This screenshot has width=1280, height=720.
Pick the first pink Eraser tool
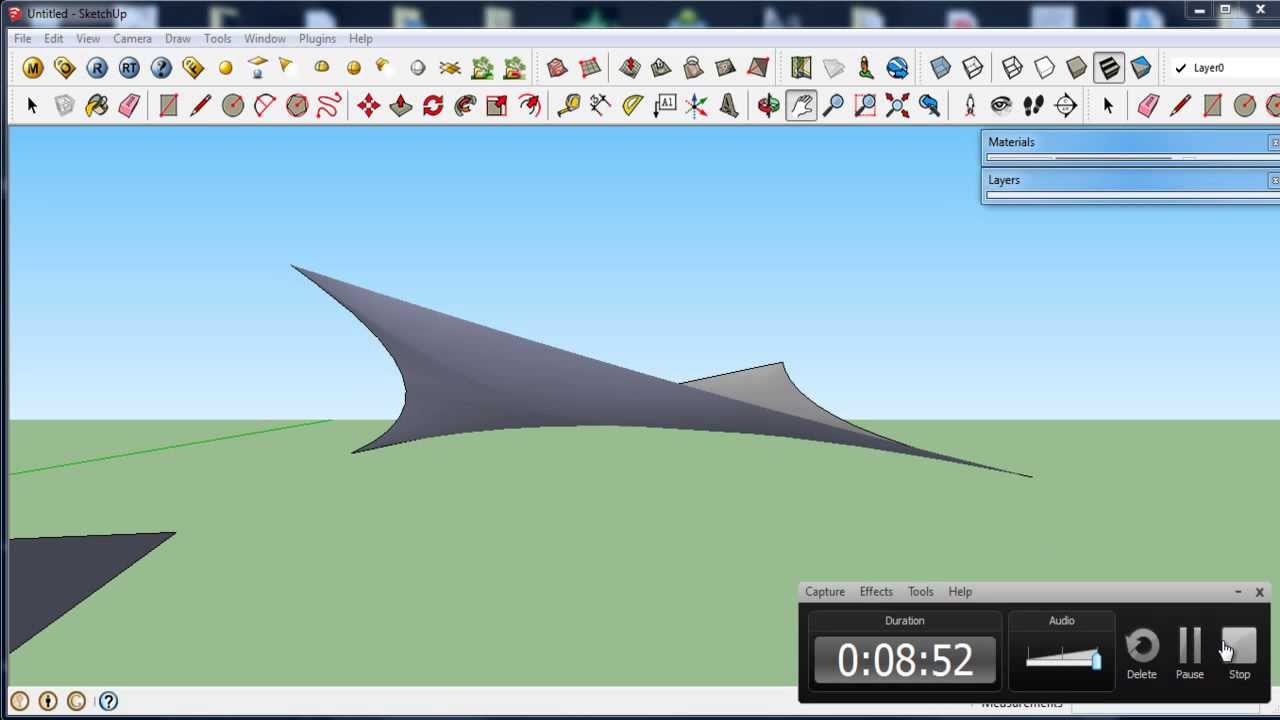[x=129, y=105]
